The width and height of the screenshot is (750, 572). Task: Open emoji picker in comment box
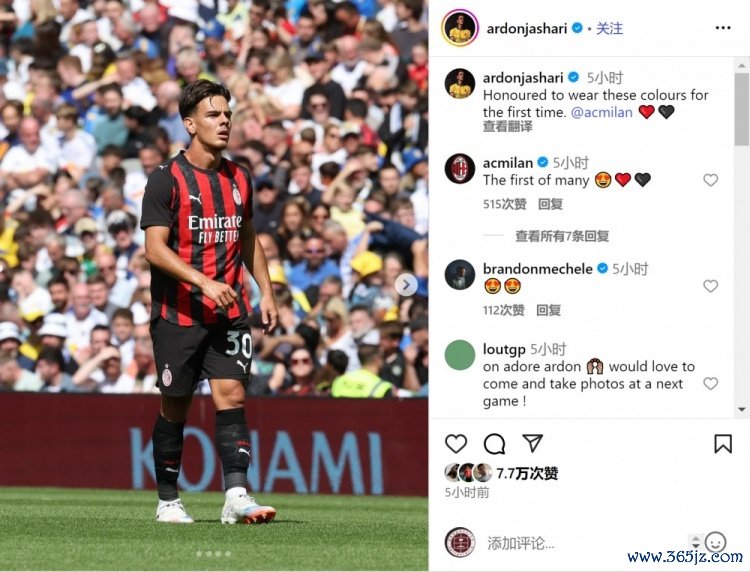(715, 542)
